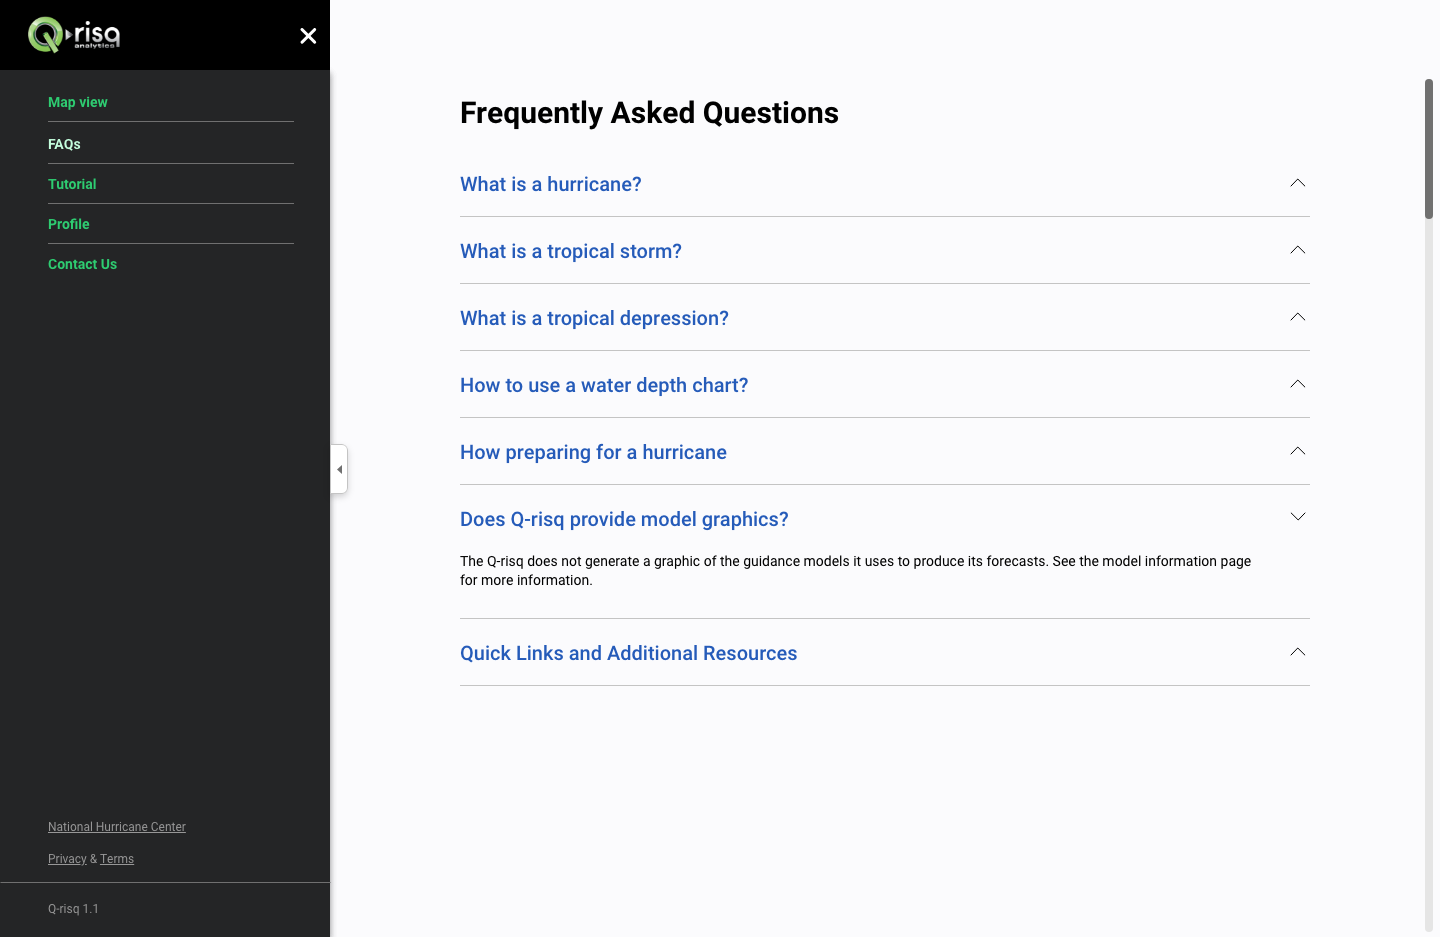
Task: Click the down chevron for model graphics question
Action: (x=1297, y=517)
